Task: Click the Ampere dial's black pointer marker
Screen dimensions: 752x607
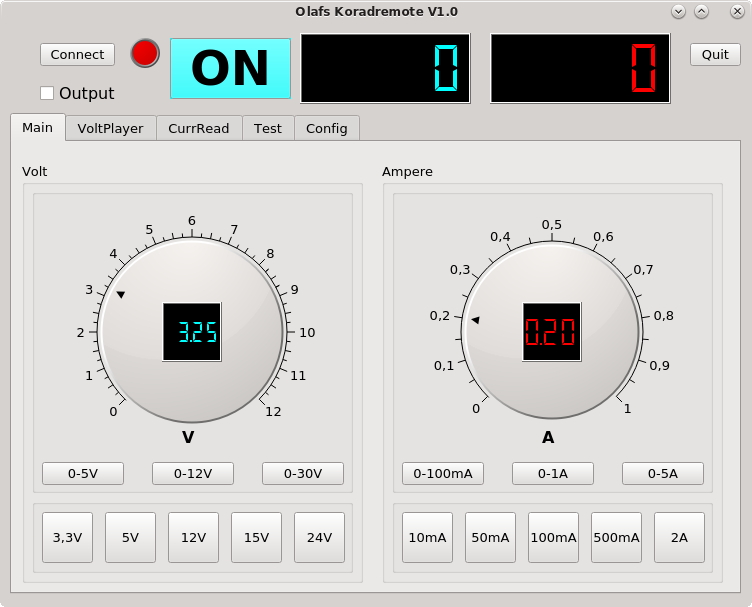Action: pos(475,320)
